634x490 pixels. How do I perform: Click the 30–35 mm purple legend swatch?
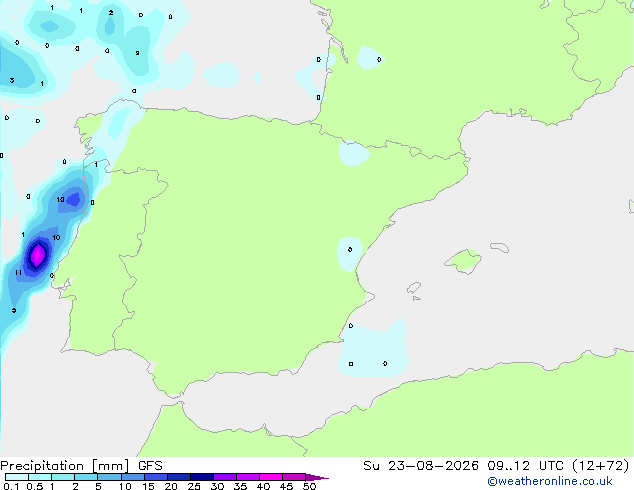(225, 477)
